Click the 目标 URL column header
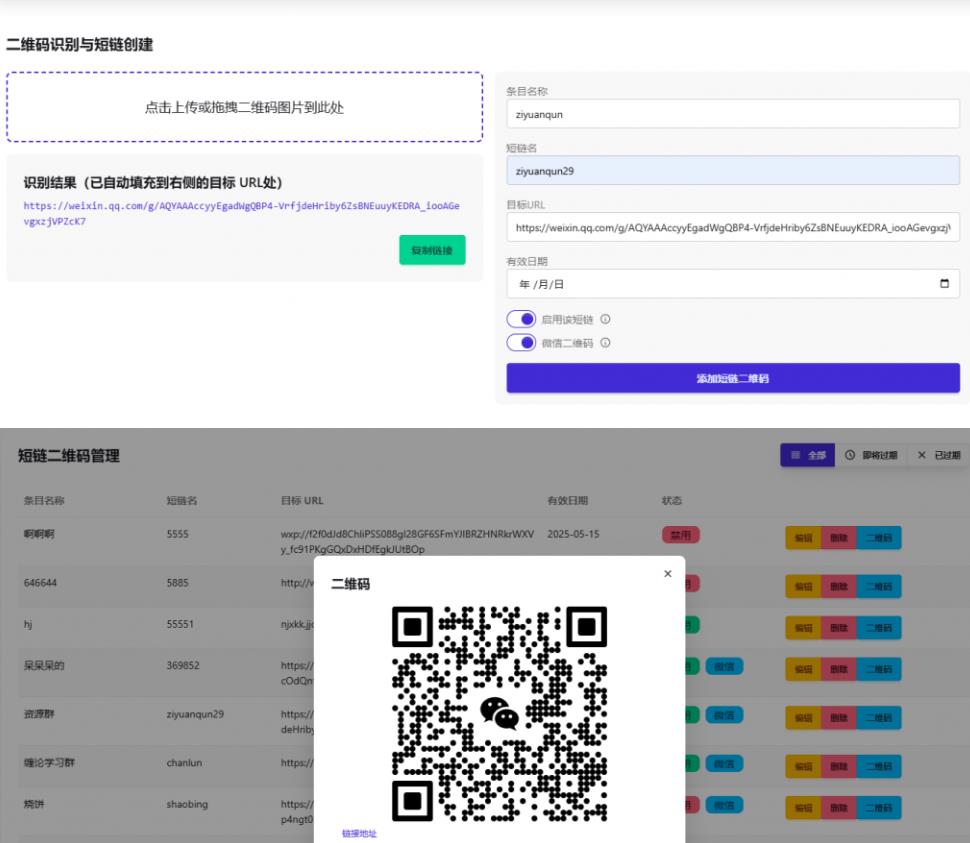This screenshot has width=970, height=843. 302,500
